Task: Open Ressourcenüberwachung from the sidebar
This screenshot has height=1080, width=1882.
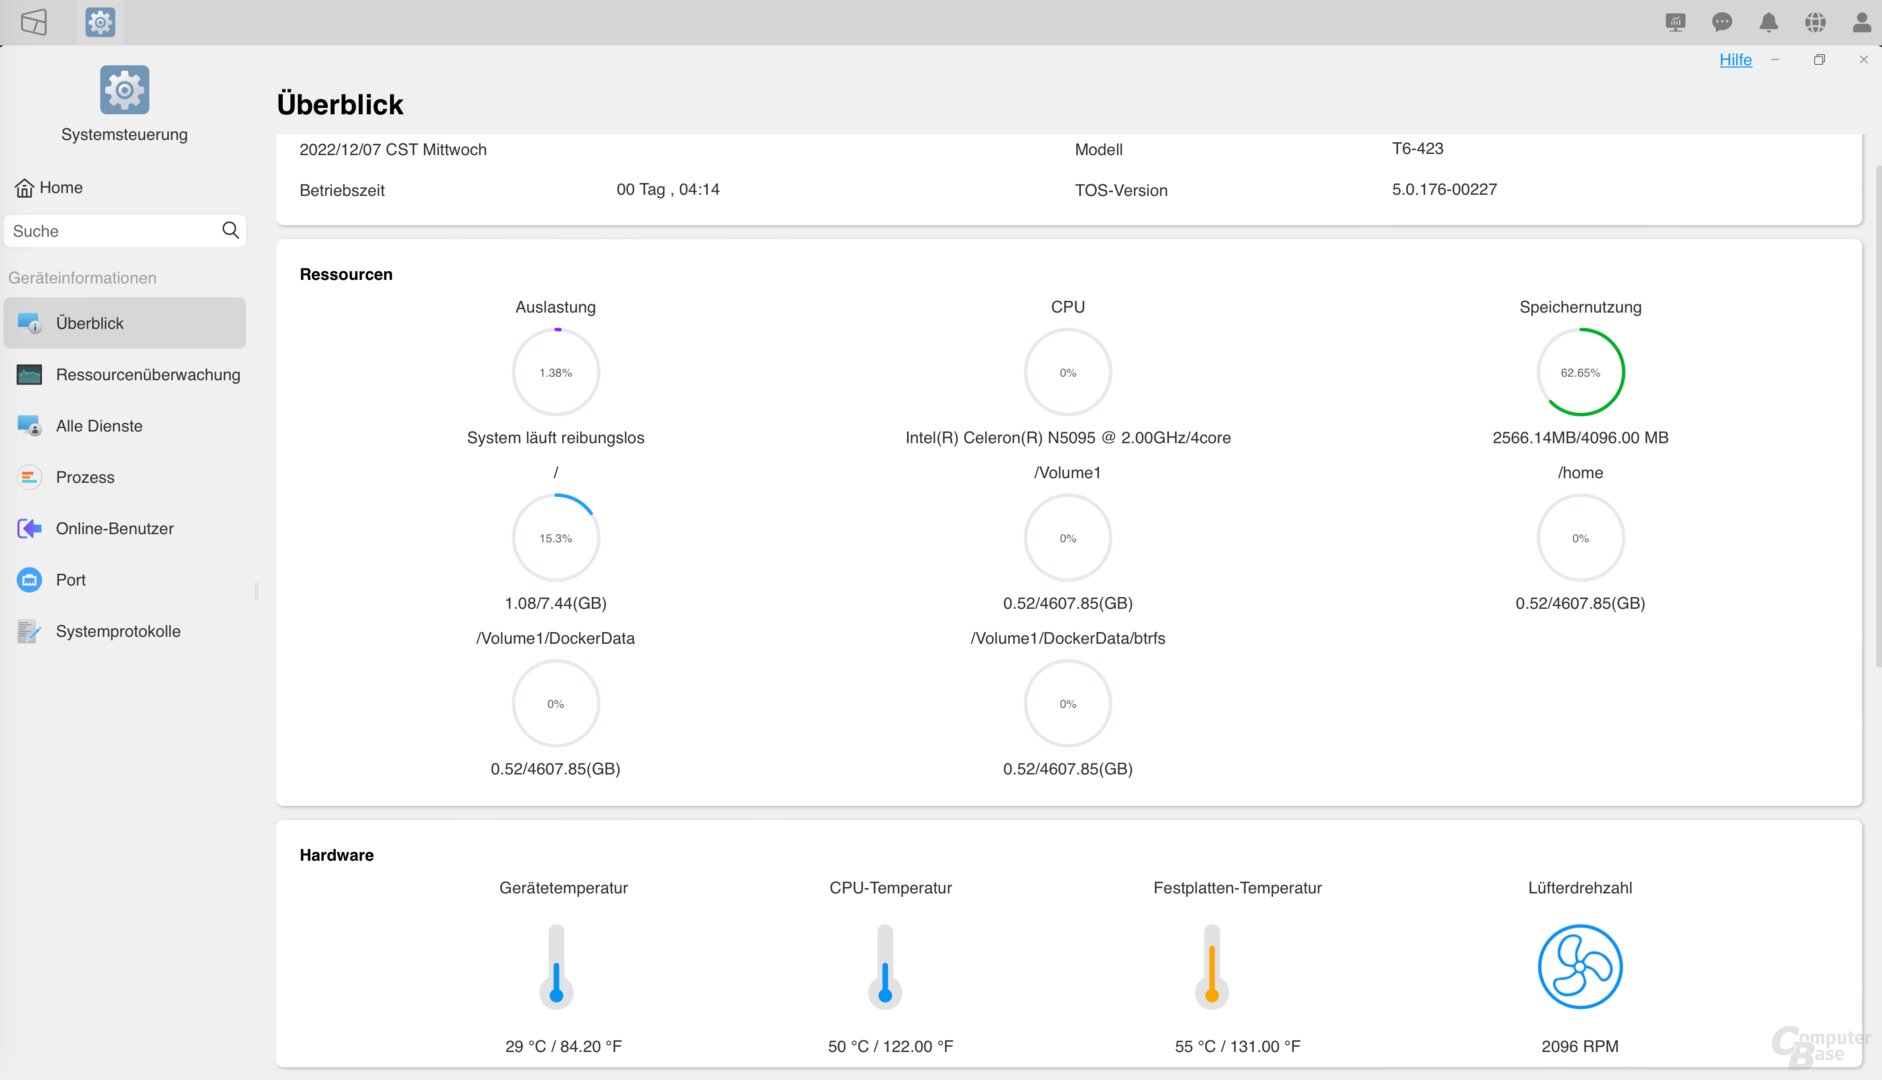Action: (147, 375)
